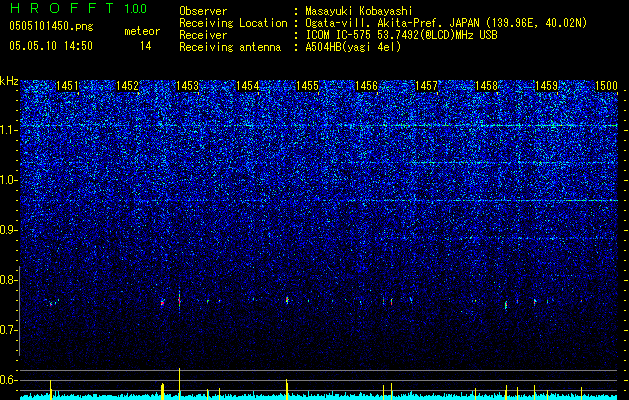Viewport: 629px width, 400px height.
Task: Click the 1455 time marker
Action: [307, 85]
